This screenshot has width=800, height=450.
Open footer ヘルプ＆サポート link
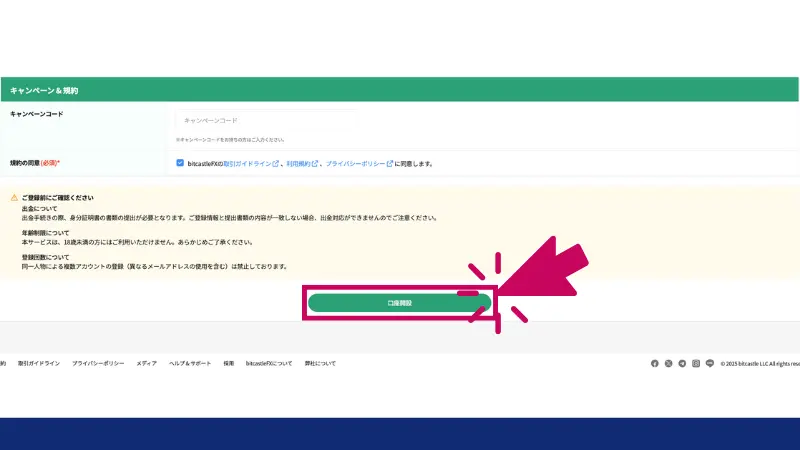190,363
